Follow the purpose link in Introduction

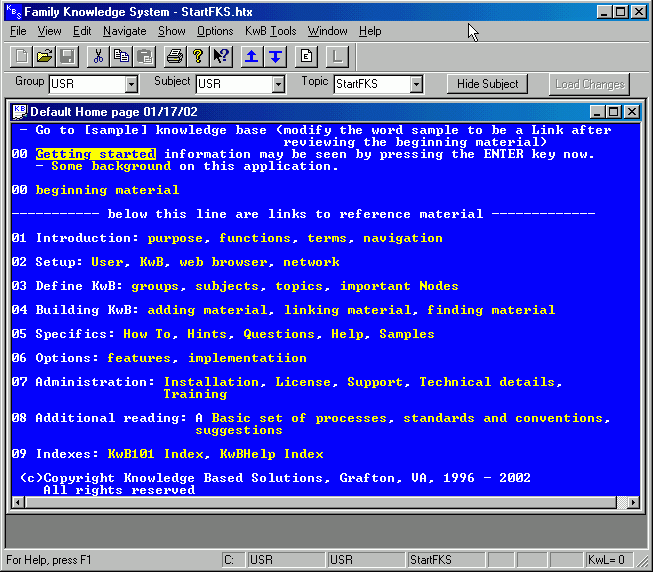click(x=175, y=238)
